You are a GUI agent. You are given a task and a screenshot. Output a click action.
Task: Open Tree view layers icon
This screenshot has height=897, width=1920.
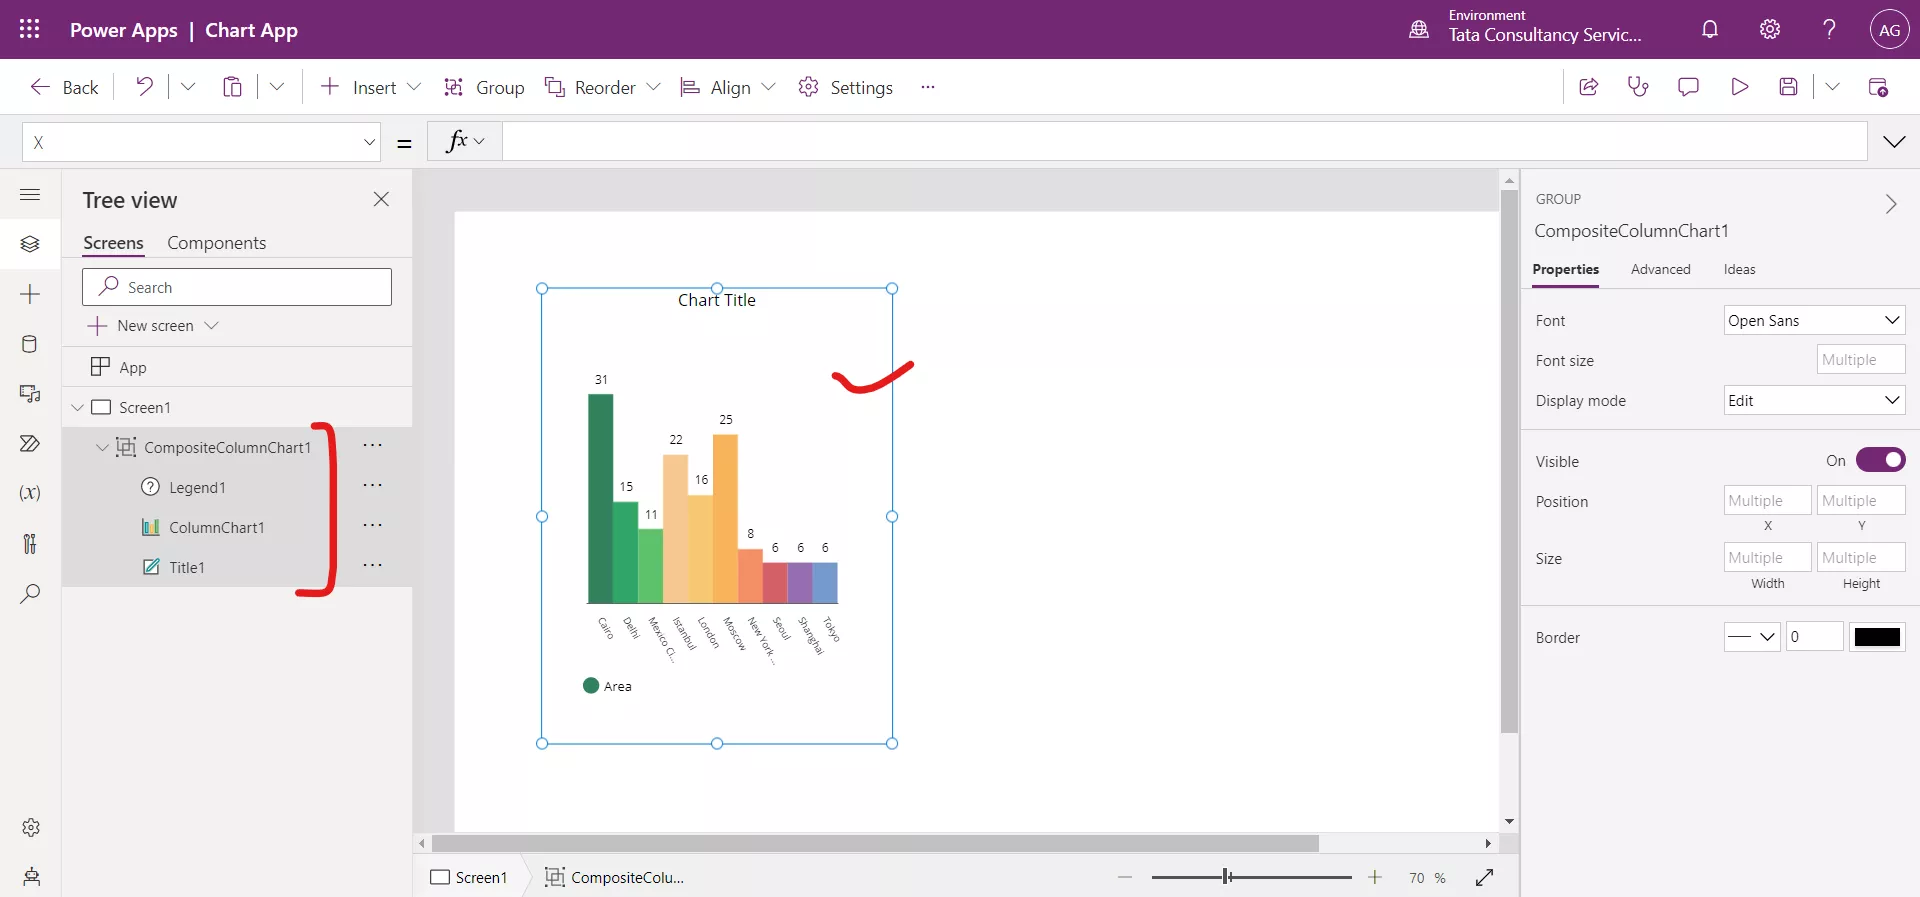(x=30, y=244)
